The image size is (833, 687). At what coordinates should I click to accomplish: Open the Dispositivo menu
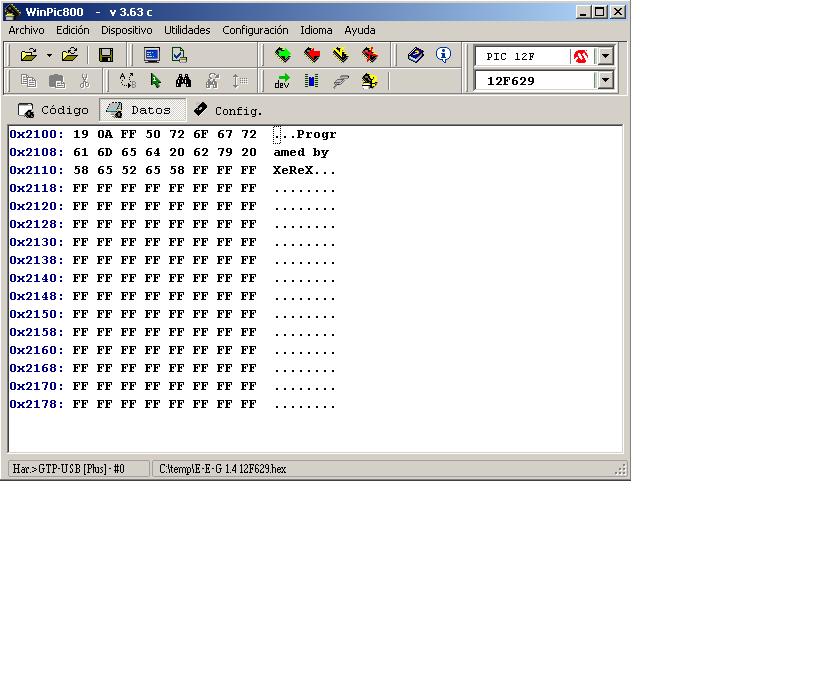click(x=126, y=30)
